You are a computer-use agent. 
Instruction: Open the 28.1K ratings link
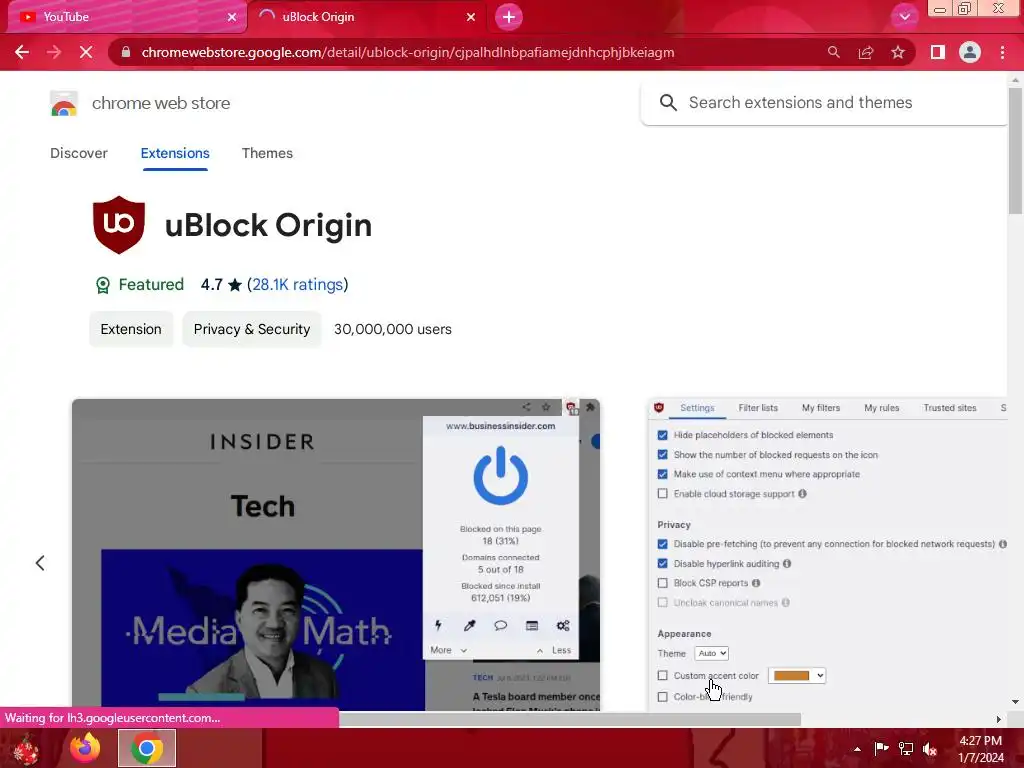pyautogui.click(x=298, y=285)
